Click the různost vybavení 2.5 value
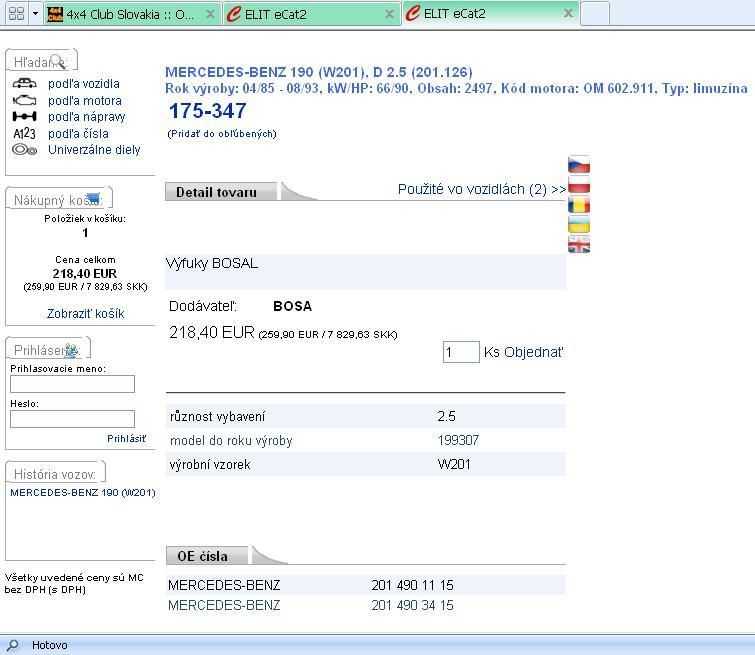 tap(446, 416)
